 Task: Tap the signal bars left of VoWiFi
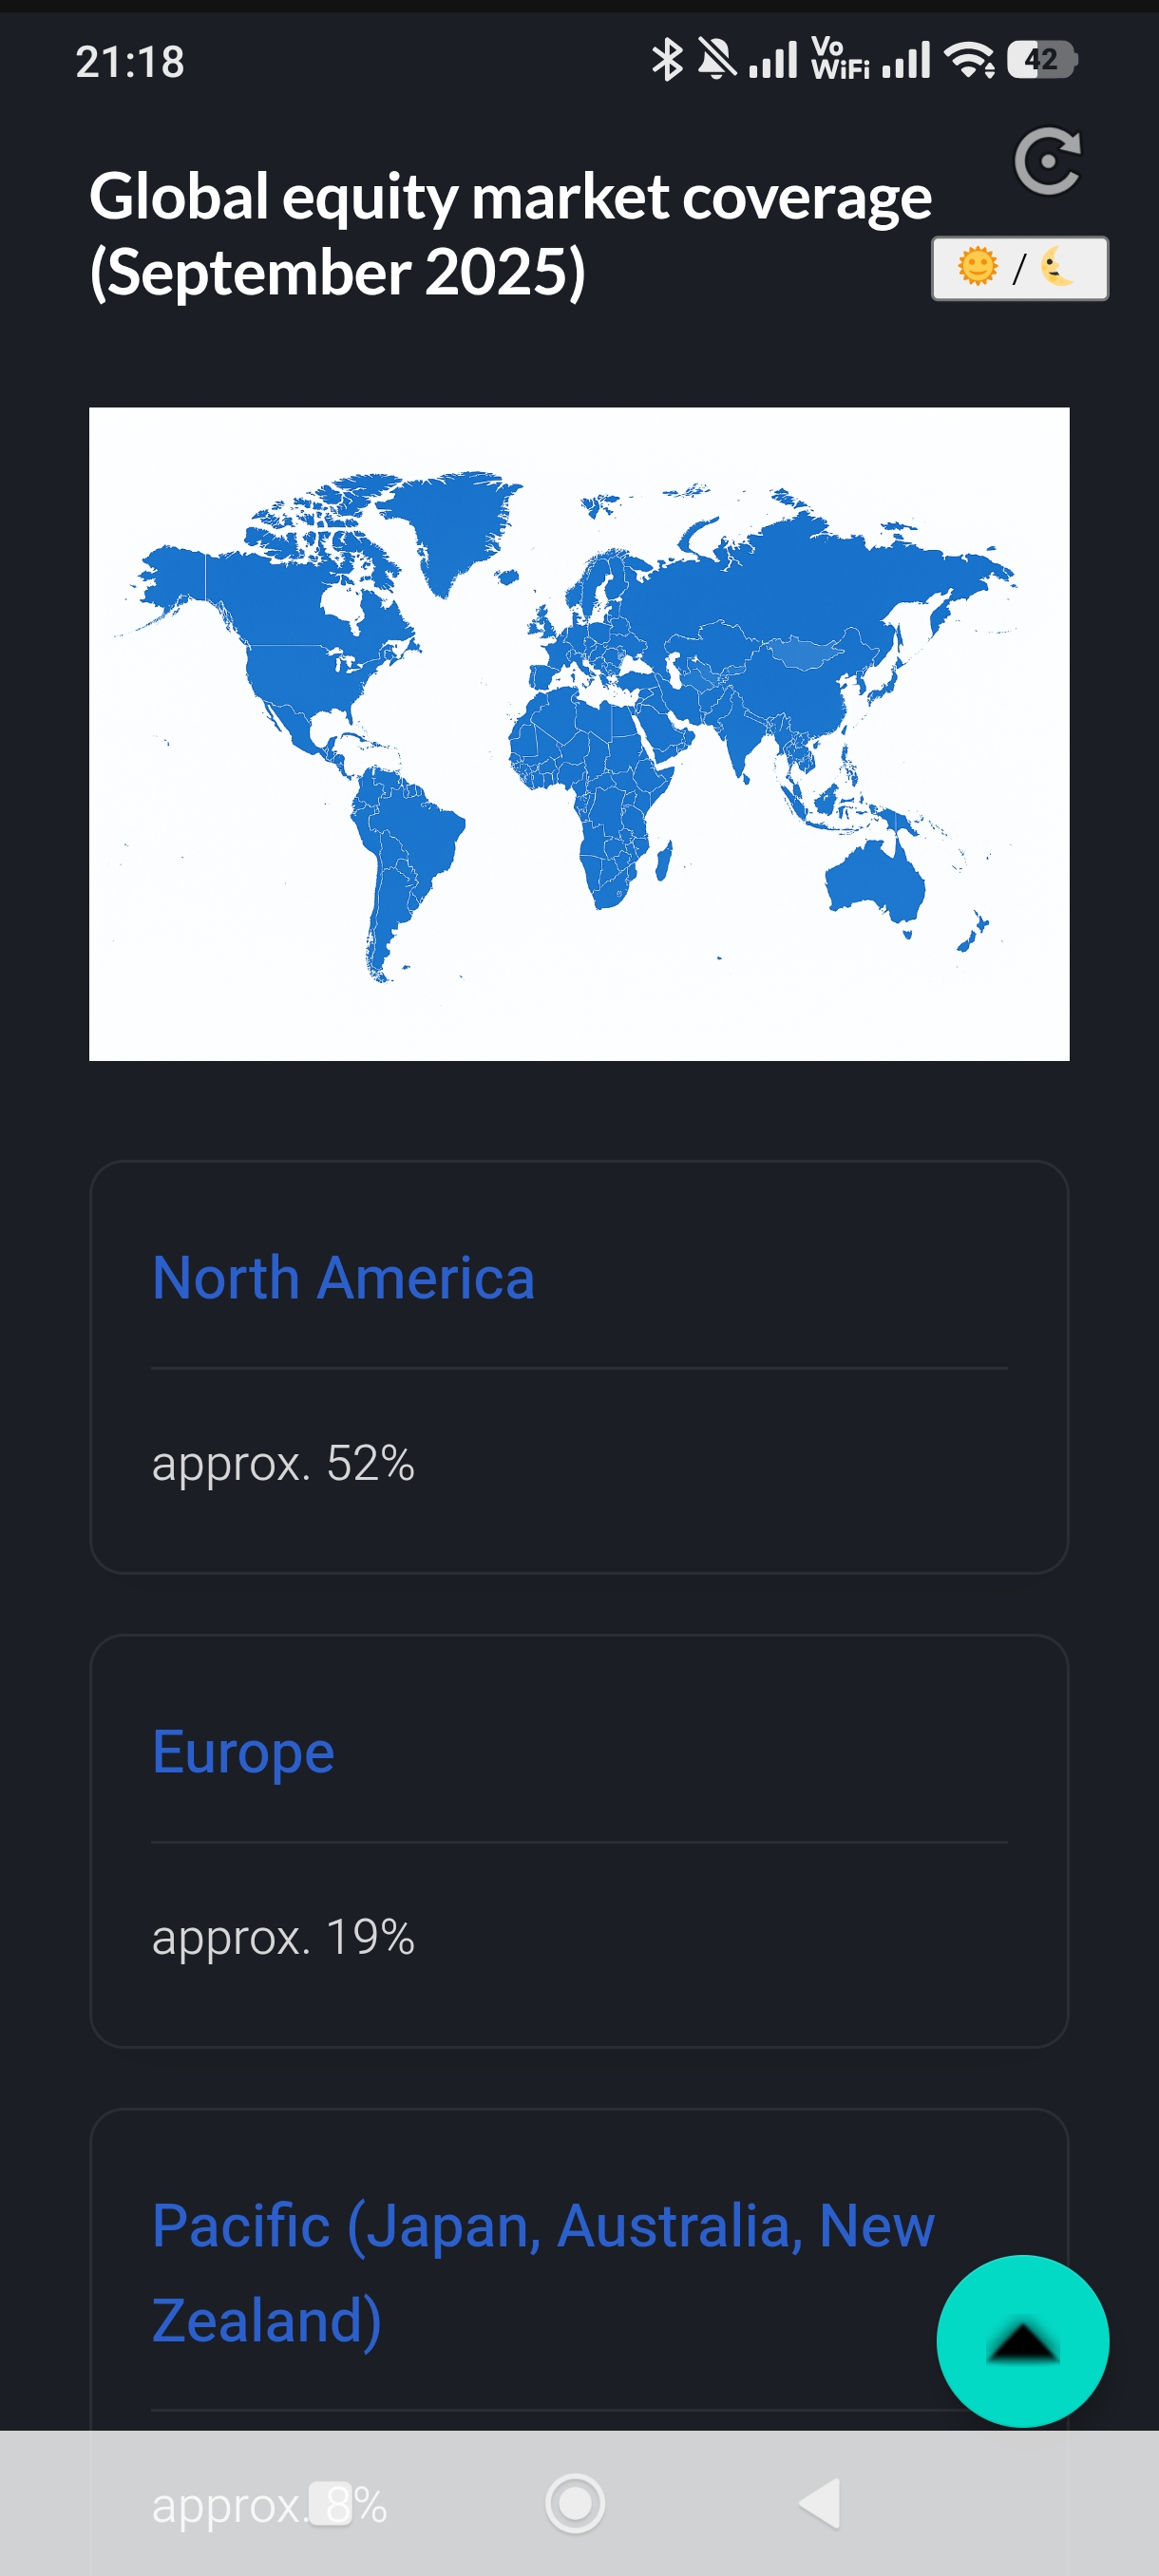pos(773,60)
